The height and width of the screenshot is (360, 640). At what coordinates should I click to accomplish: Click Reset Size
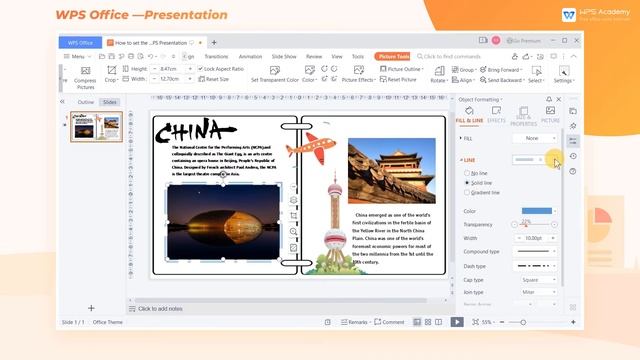point(213,79)
